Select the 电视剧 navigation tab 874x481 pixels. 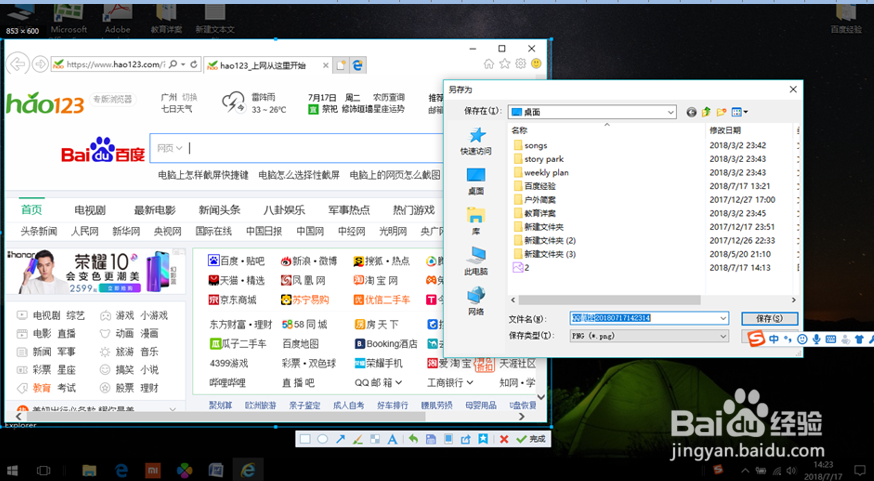click(90, 210)
